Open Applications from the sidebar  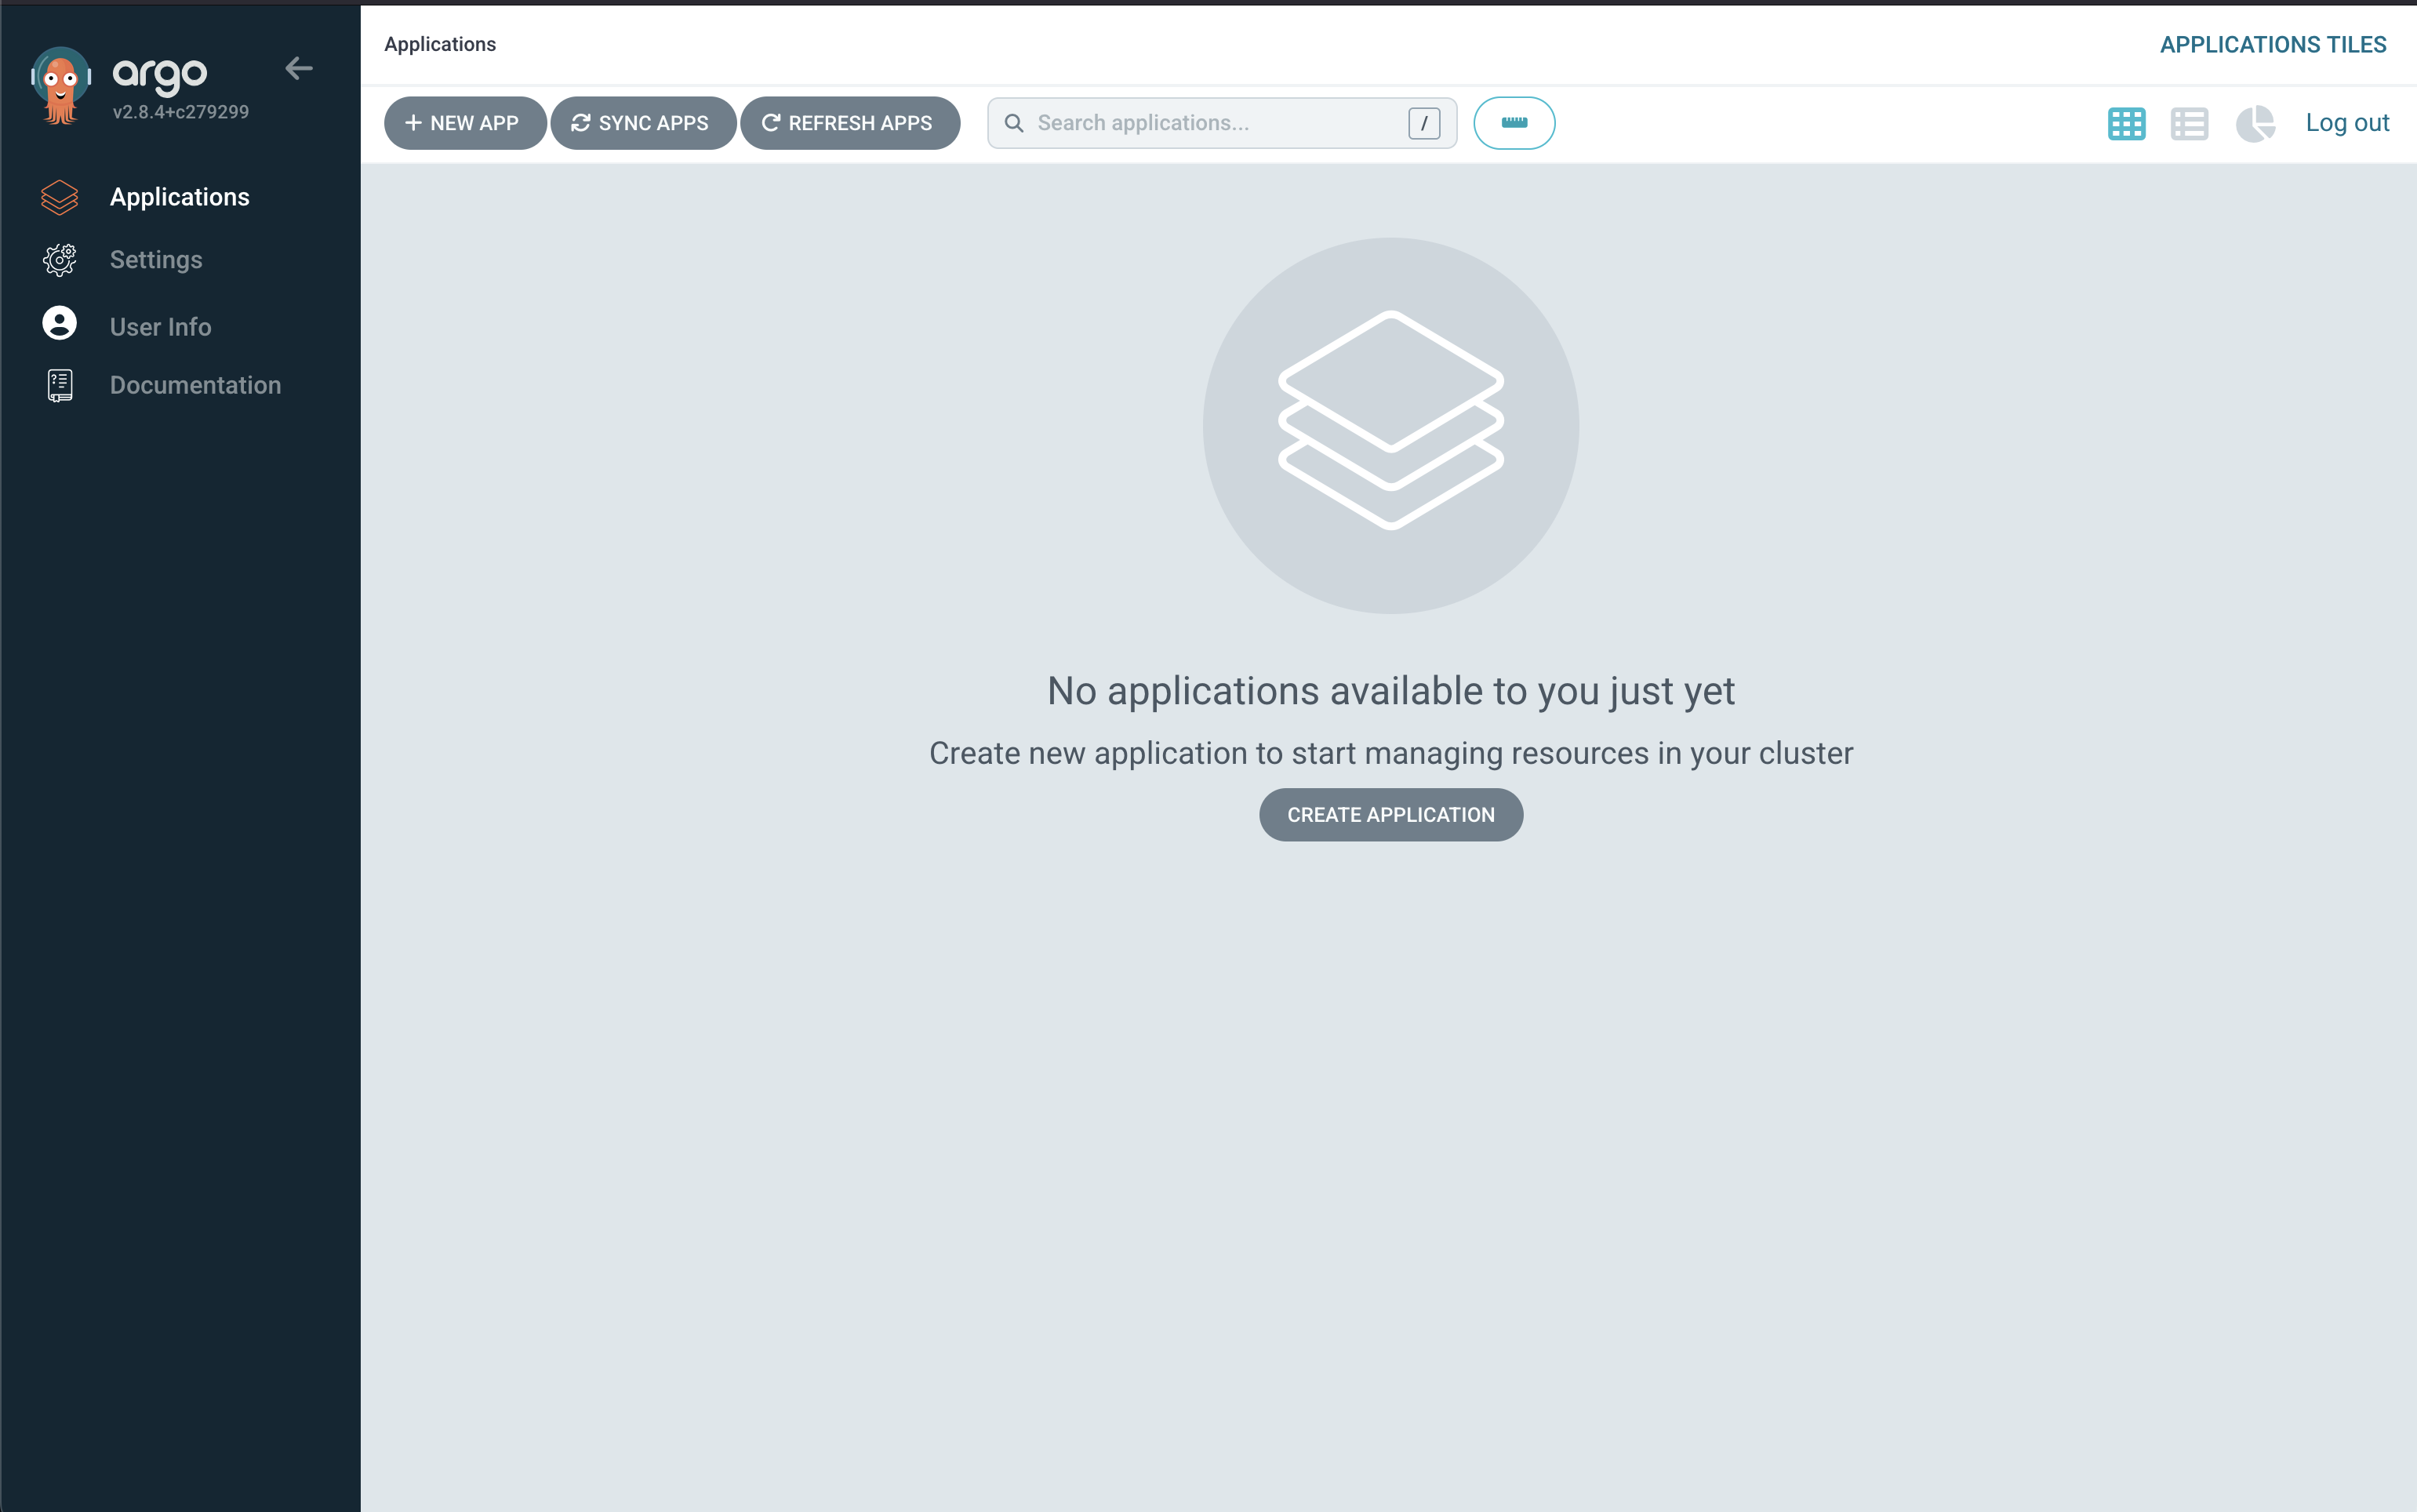click(180, 197)
